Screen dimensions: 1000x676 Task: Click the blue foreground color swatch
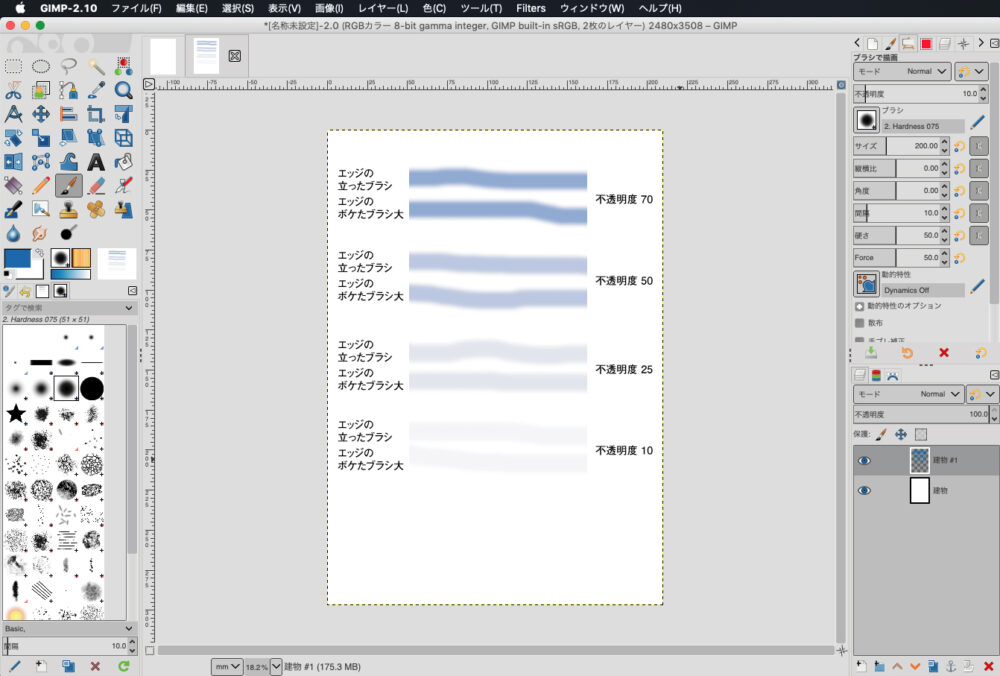[19, 259]
